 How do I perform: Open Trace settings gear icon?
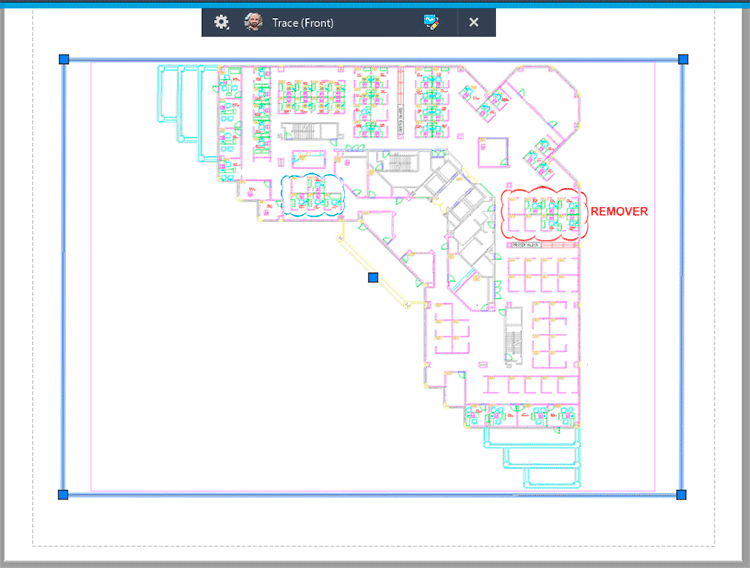pyautogui.click(x=221, y=22)
